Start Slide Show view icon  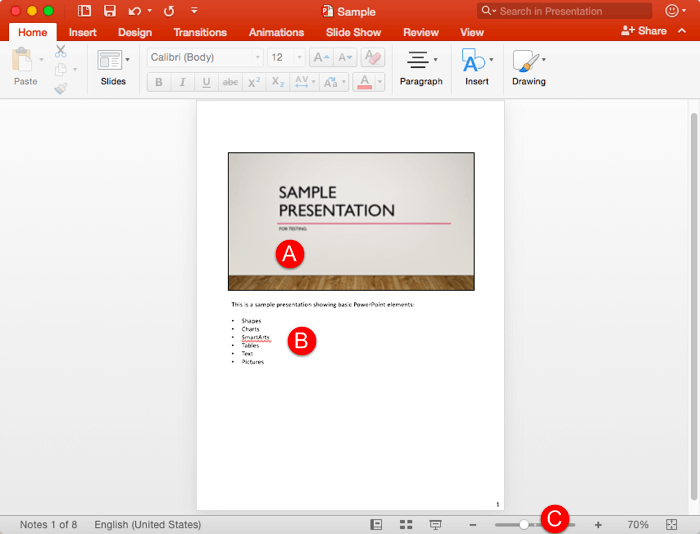[435, 525]
